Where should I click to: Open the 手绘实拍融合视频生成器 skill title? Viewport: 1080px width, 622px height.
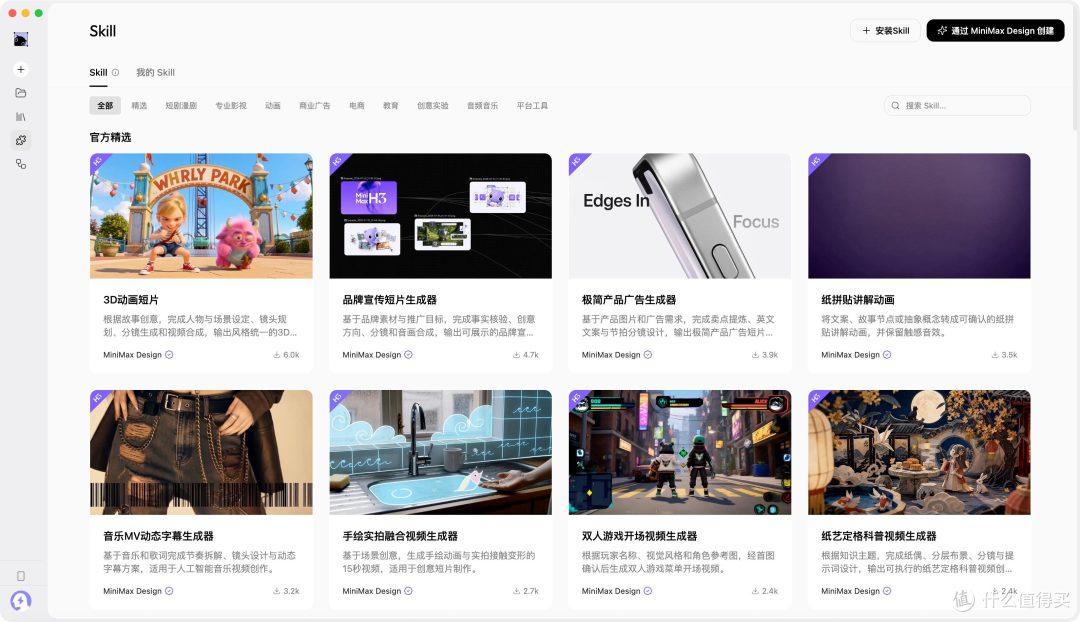point(400,536)
